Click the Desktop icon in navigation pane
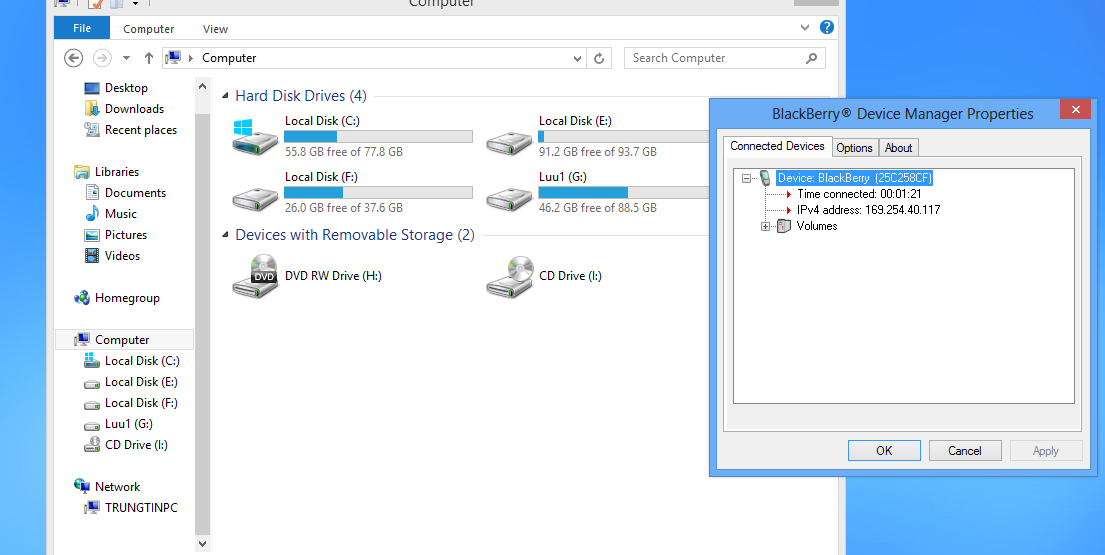The width and height of the screenshot is (1105, 555). (x=92, y=88)
